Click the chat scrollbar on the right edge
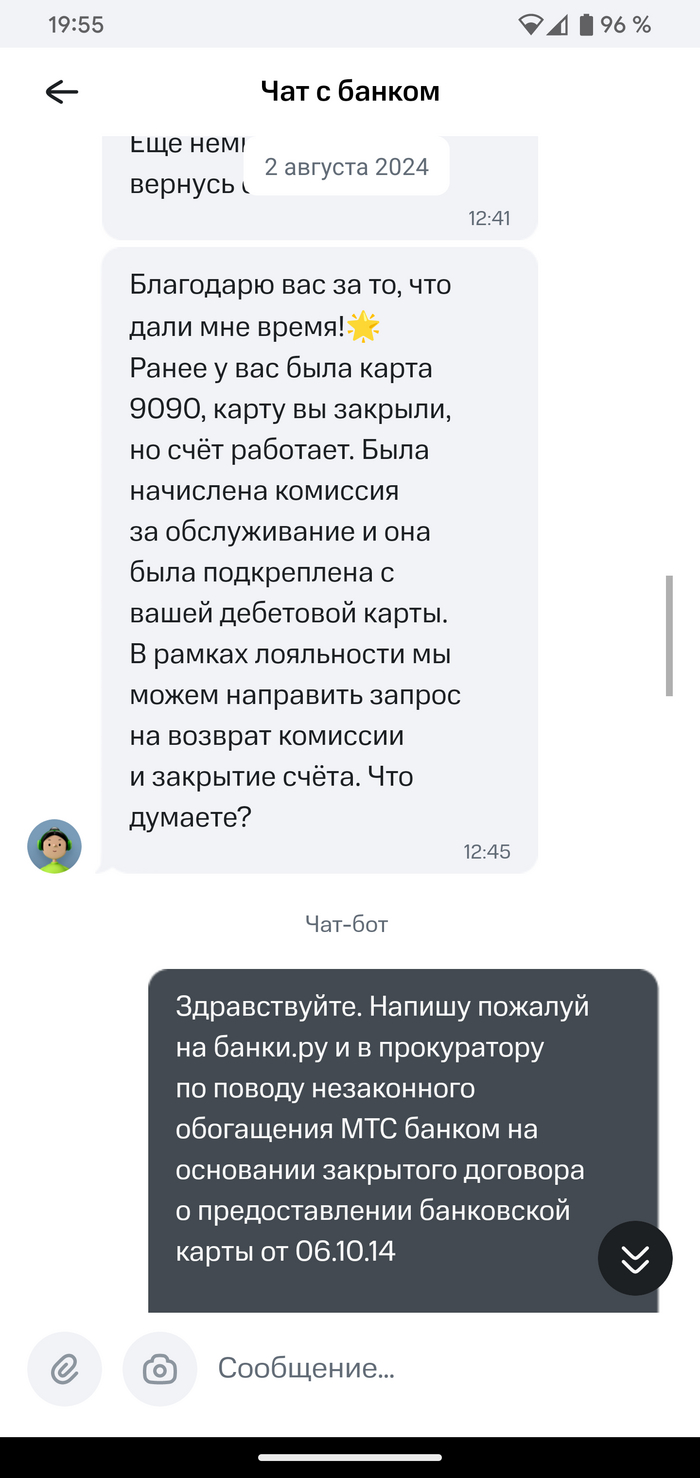 [669, 635]
